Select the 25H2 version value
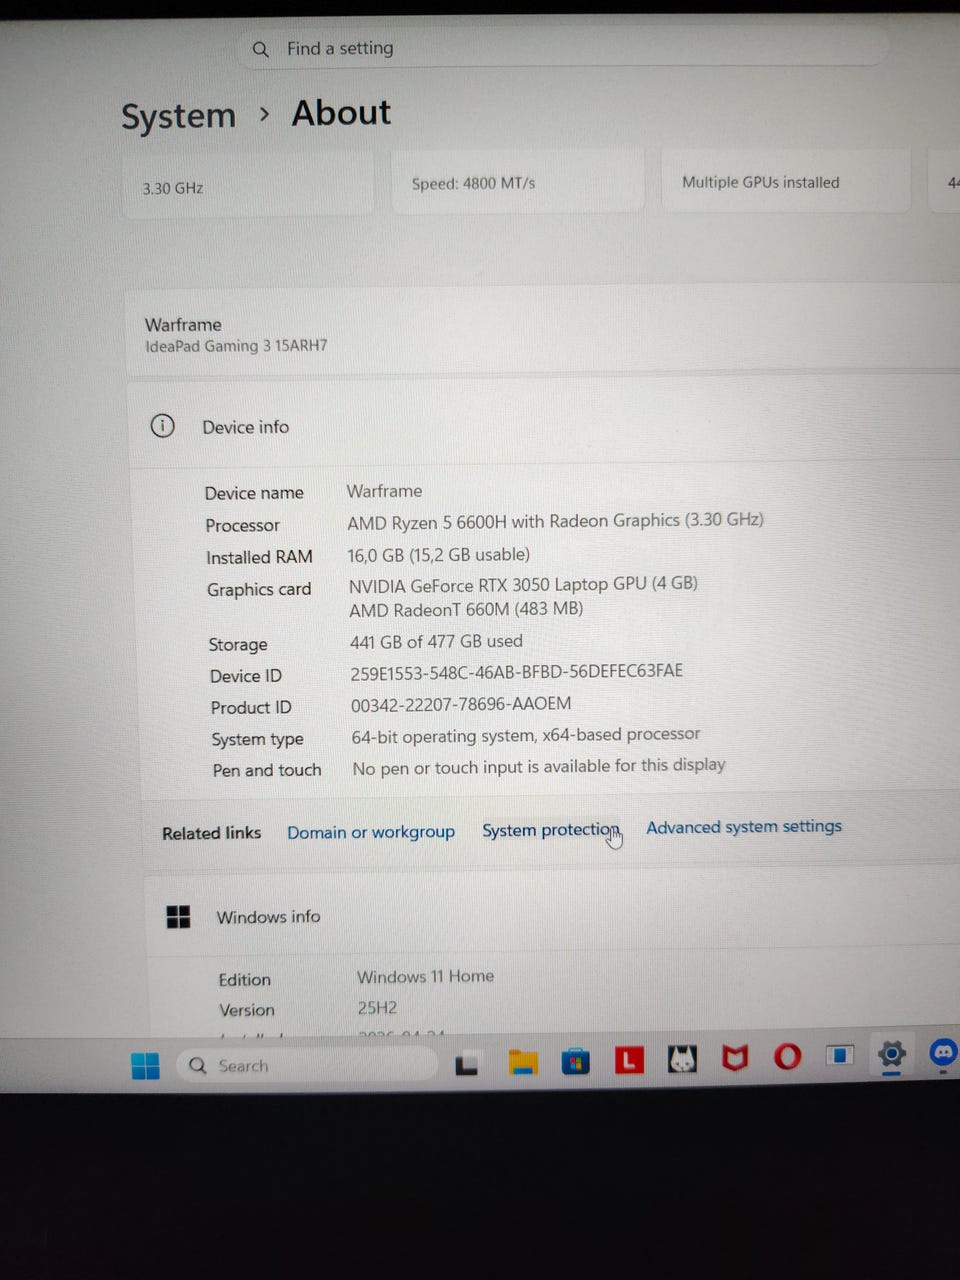The height and width of the screenshot is (1280, 960). click(377, 1008)
